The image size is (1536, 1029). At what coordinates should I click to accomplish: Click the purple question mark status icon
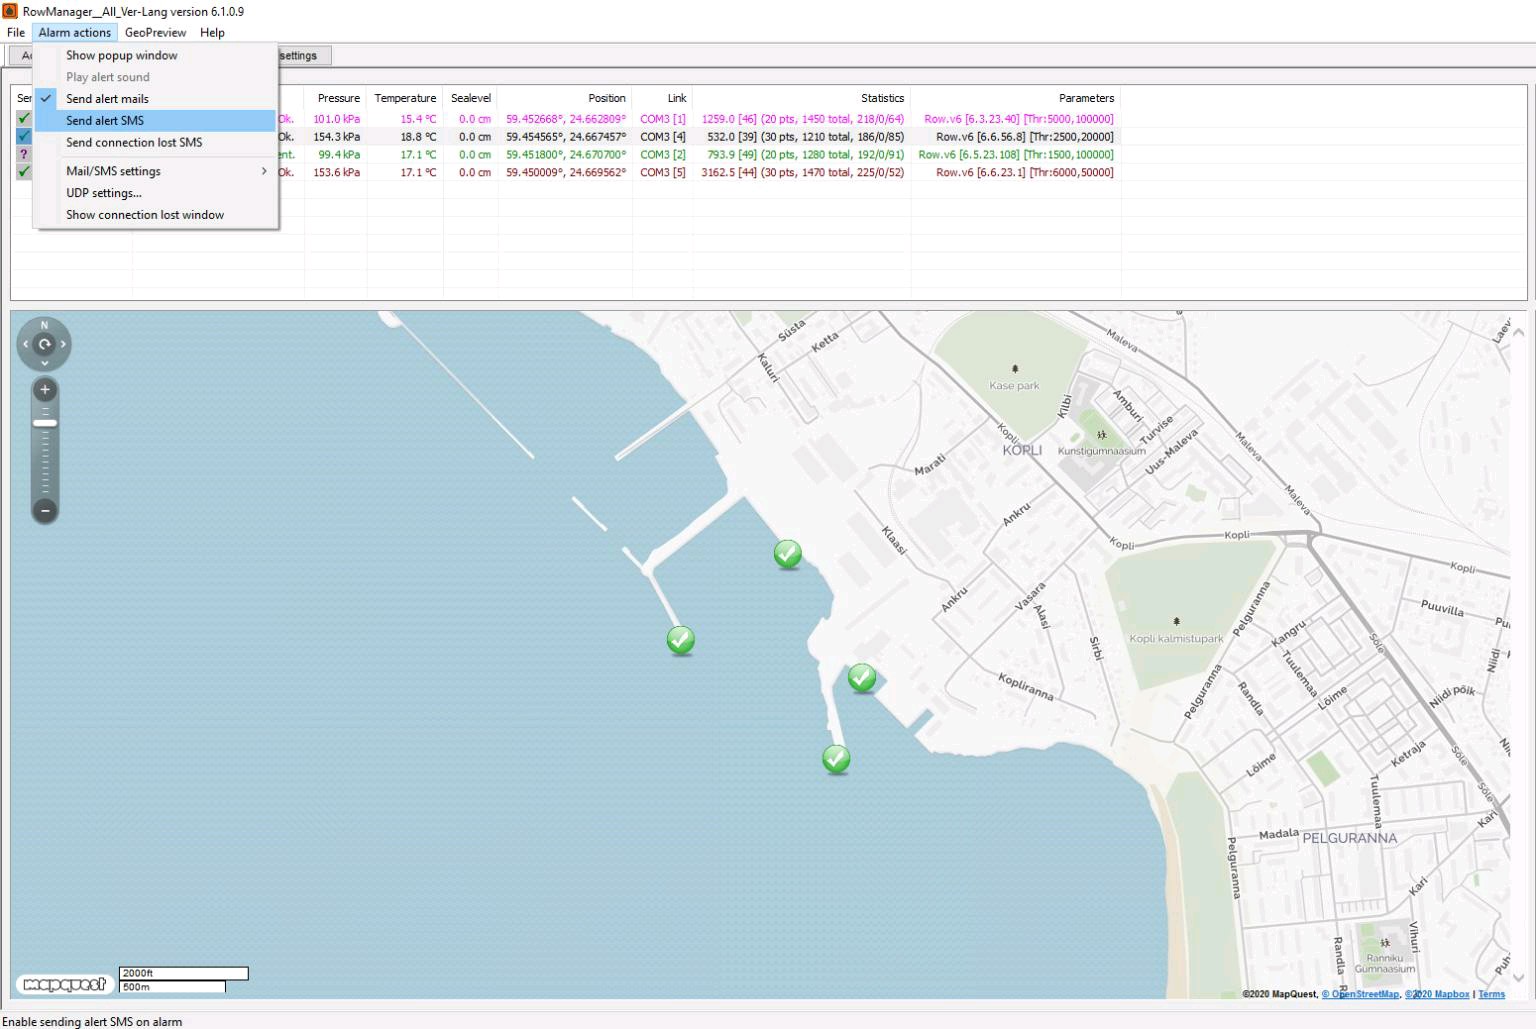click(23, 154)
